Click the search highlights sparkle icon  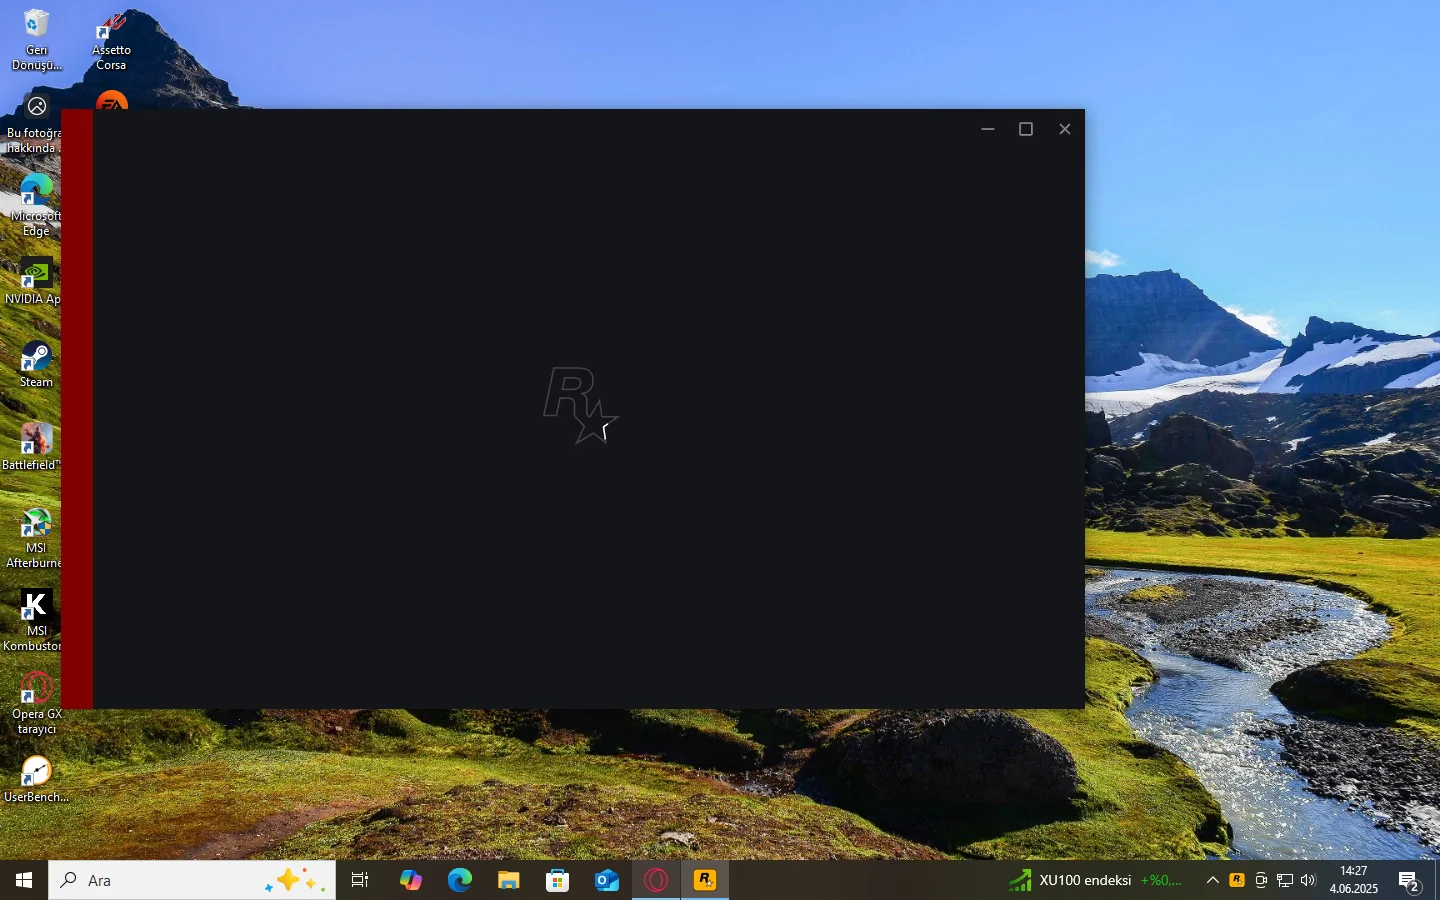(295, 880)
